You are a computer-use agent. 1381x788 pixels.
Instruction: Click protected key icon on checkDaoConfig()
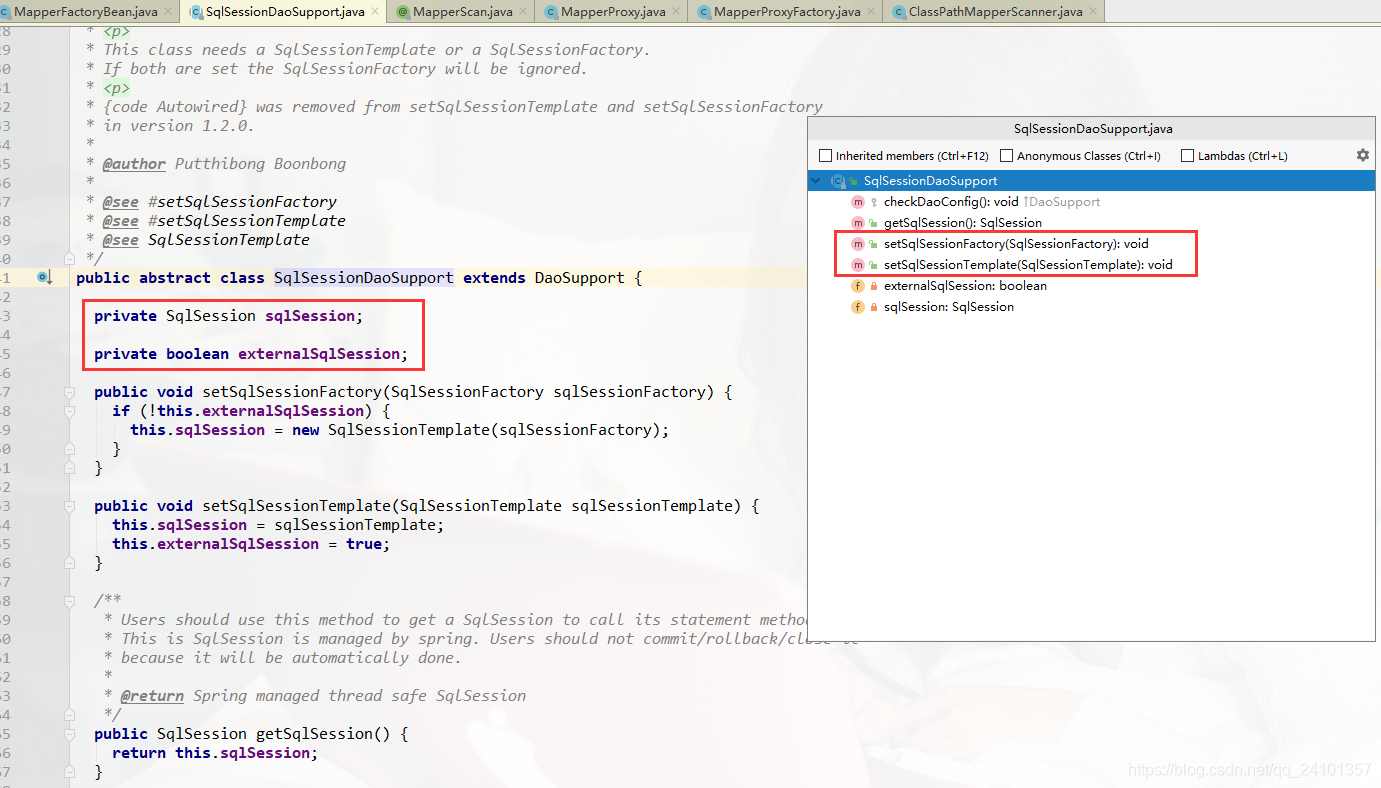click(874, 202)
